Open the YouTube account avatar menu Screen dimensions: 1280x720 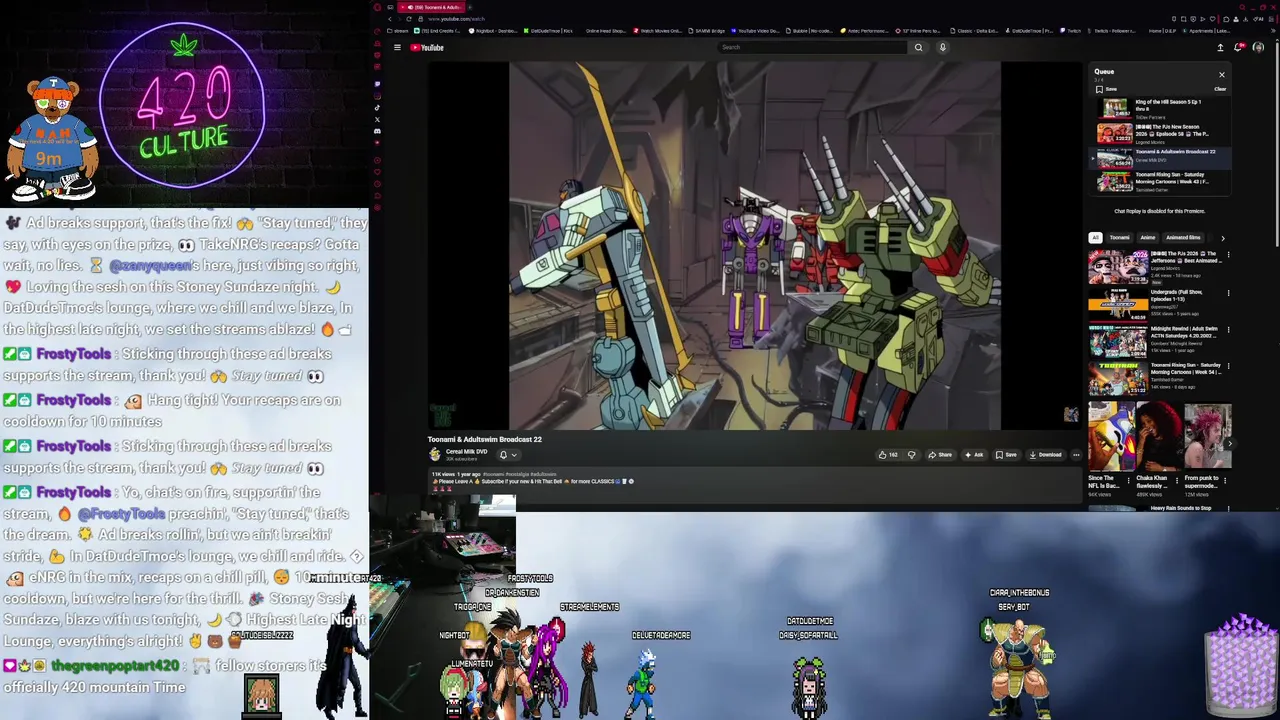(x=1258, y=47)
